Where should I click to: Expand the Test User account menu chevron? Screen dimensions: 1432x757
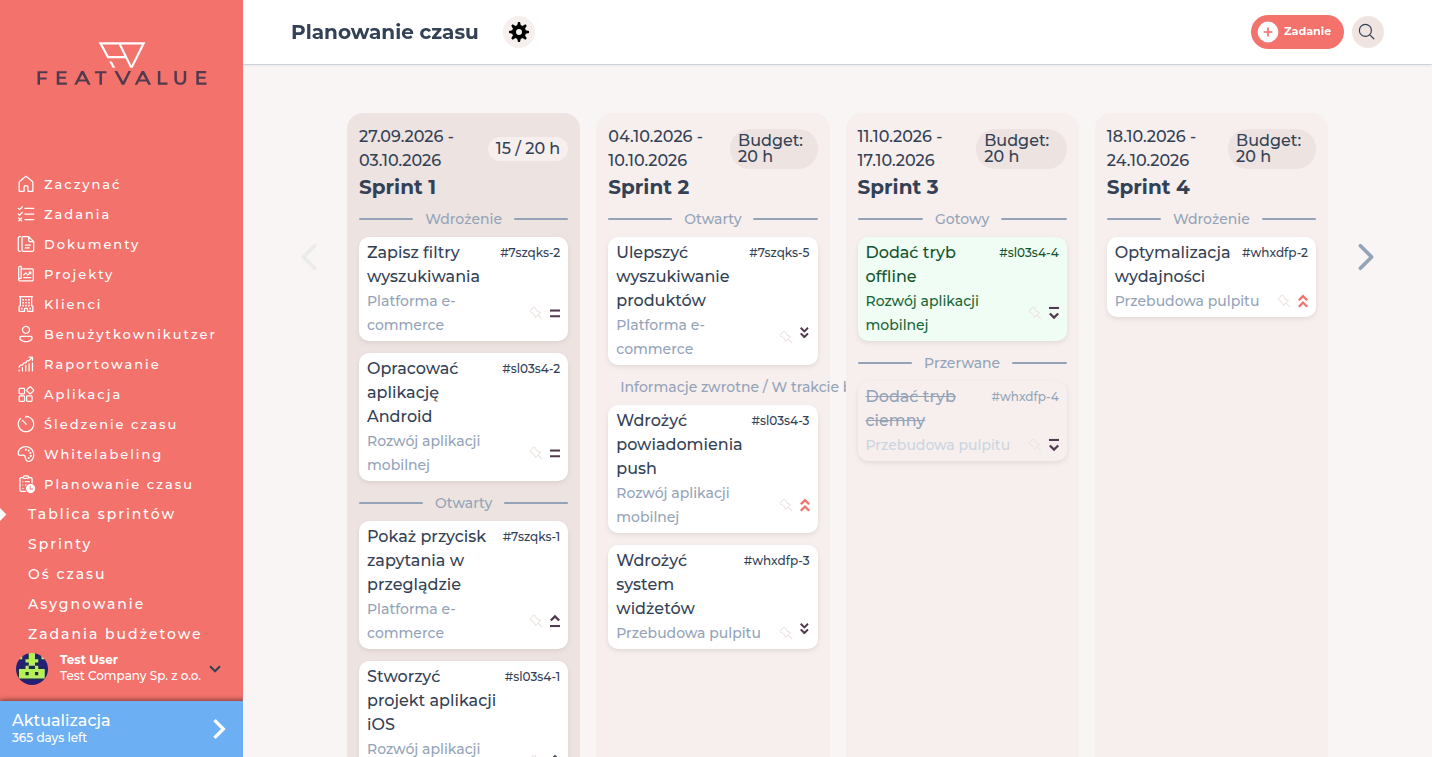(215, 669)
